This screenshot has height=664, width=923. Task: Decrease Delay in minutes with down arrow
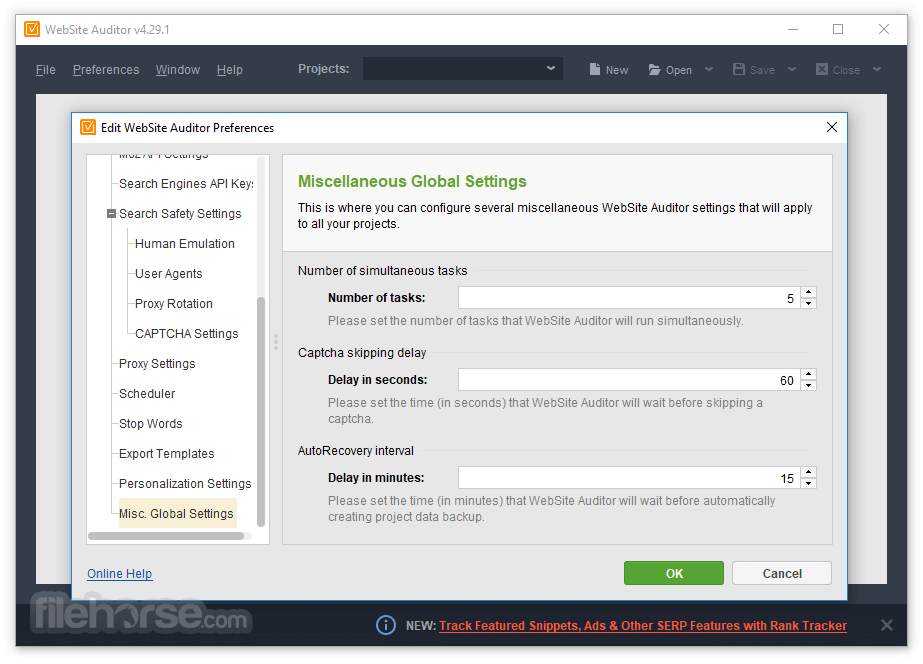coord(809,483)
